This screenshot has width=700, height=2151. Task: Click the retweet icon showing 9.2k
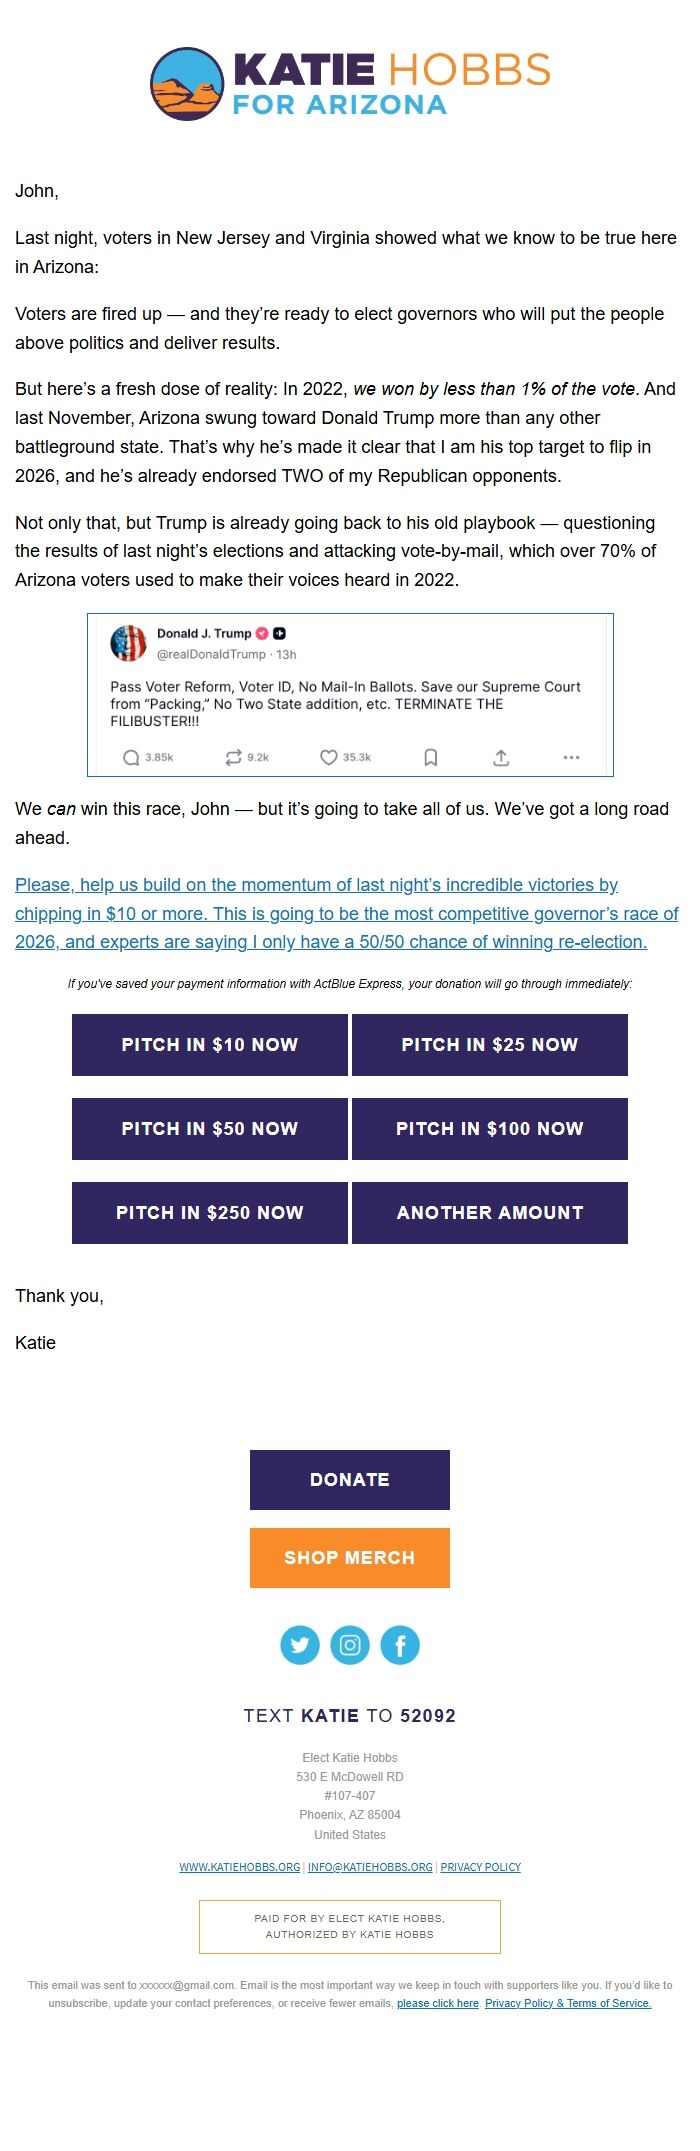(232, 758)
